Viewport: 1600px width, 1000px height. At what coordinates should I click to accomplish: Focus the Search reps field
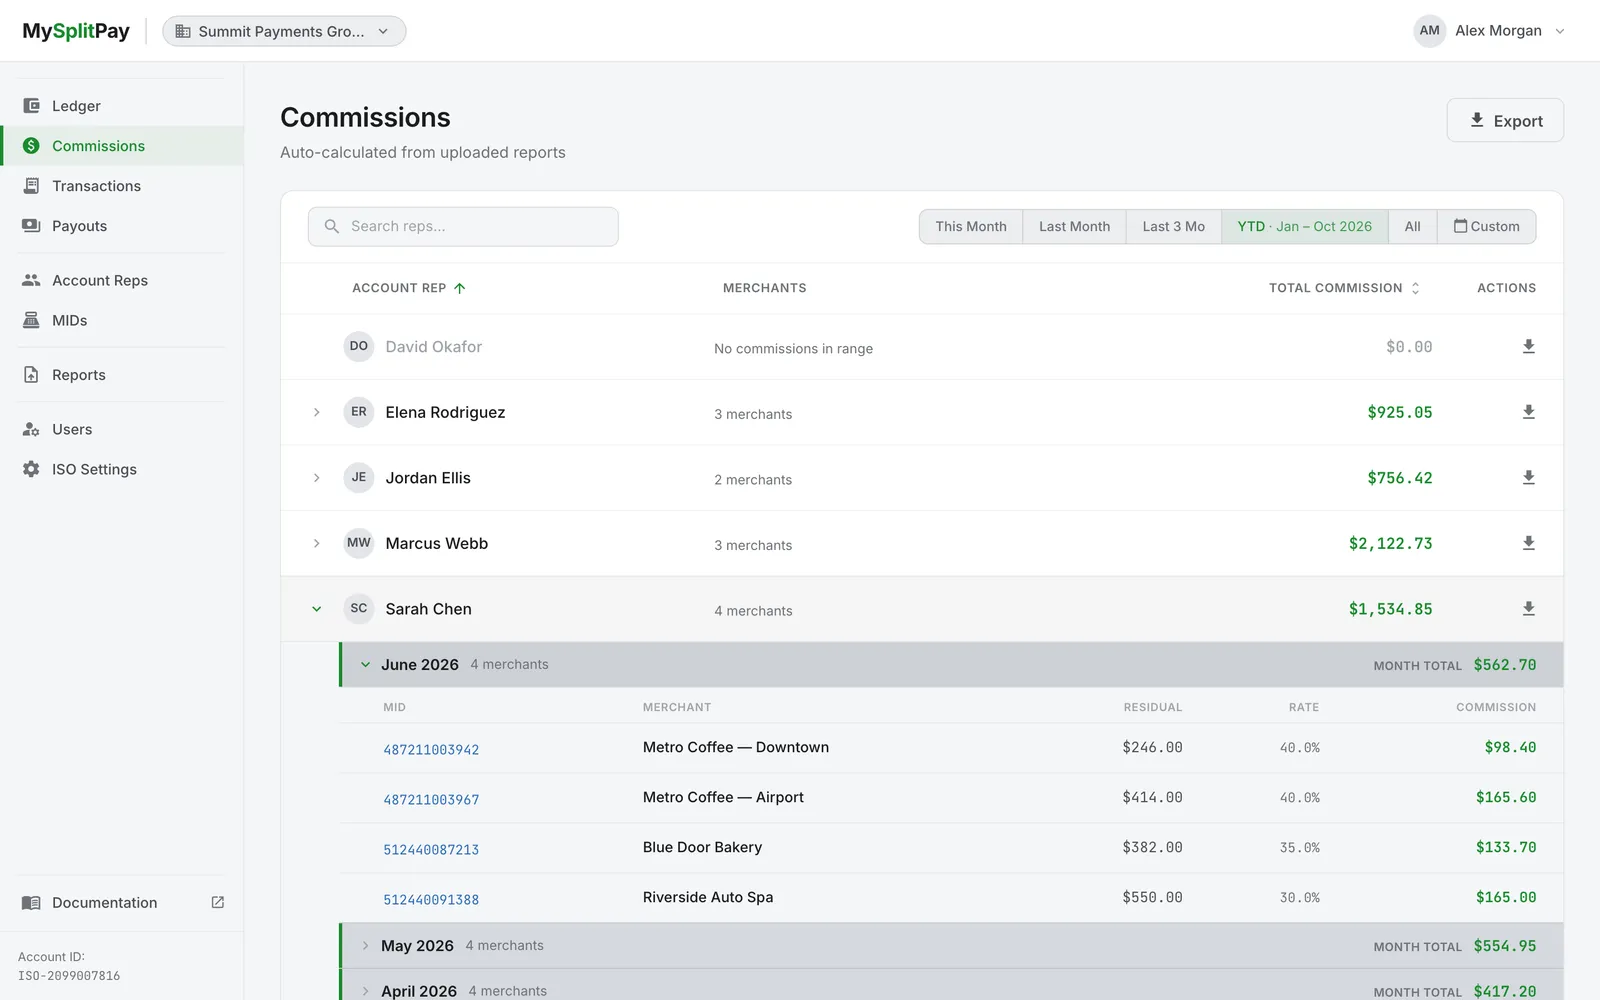click(x=463, y=226)
